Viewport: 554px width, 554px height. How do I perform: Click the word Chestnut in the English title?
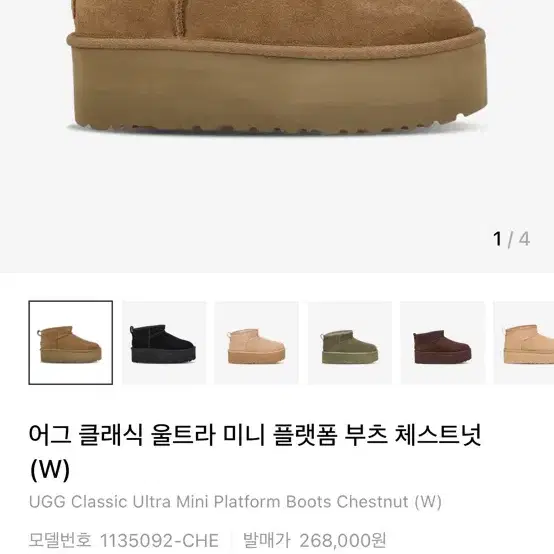click(372, 501)
